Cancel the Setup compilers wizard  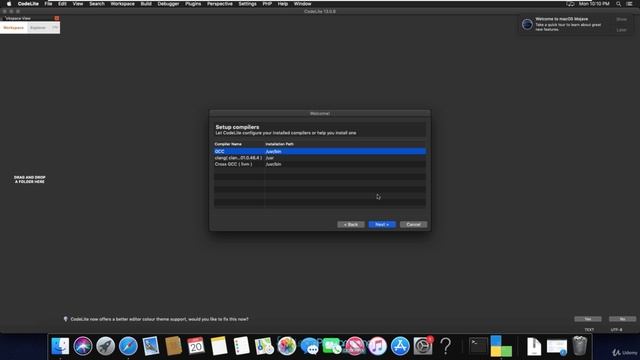pos(413,224)
